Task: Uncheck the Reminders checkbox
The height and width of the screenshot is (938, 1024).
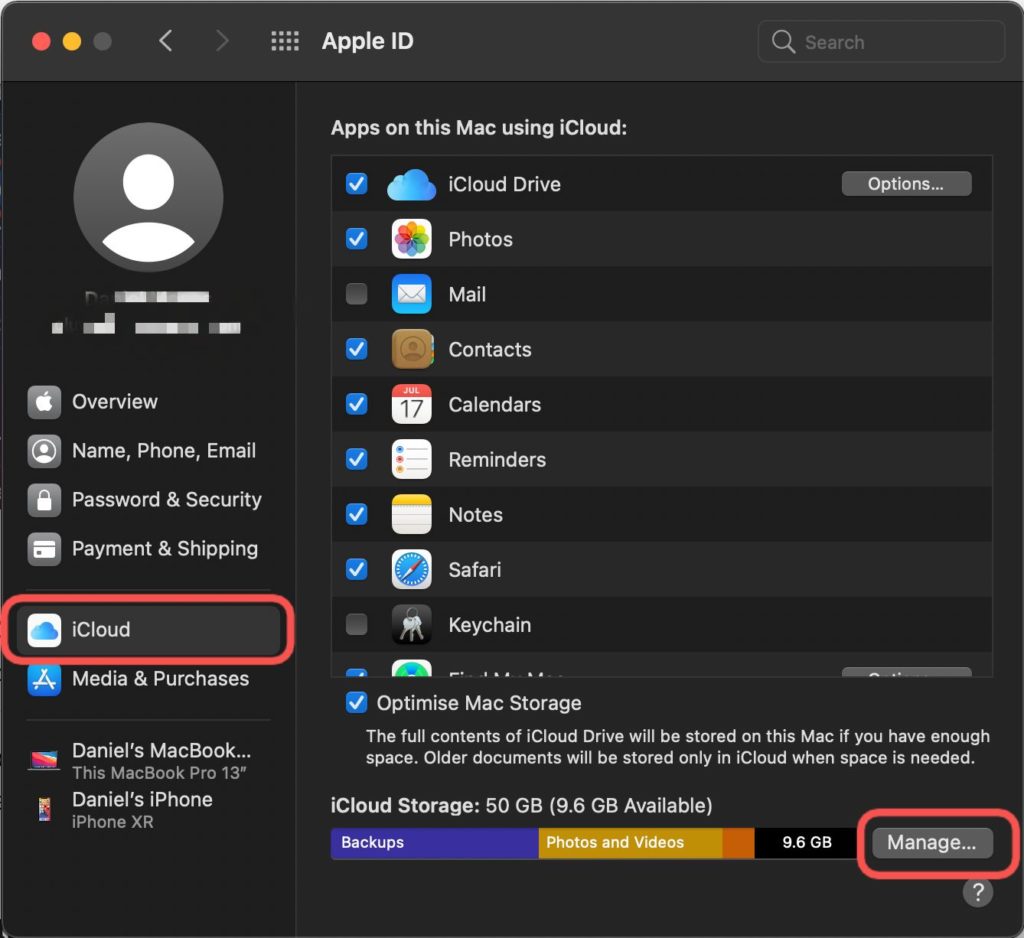Action: click(357, 459)
